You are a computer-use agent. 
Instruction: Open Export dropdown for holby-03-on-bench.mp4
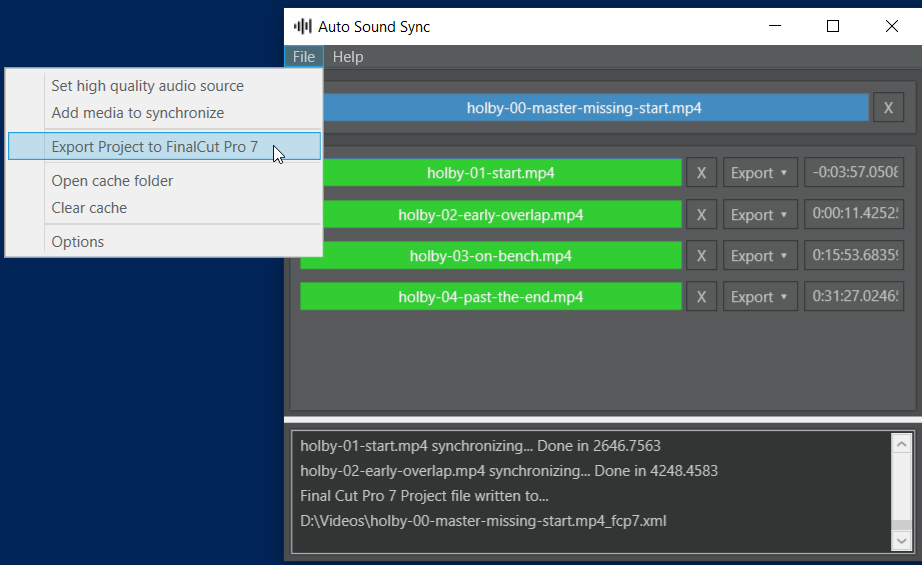tap(760, 256)
